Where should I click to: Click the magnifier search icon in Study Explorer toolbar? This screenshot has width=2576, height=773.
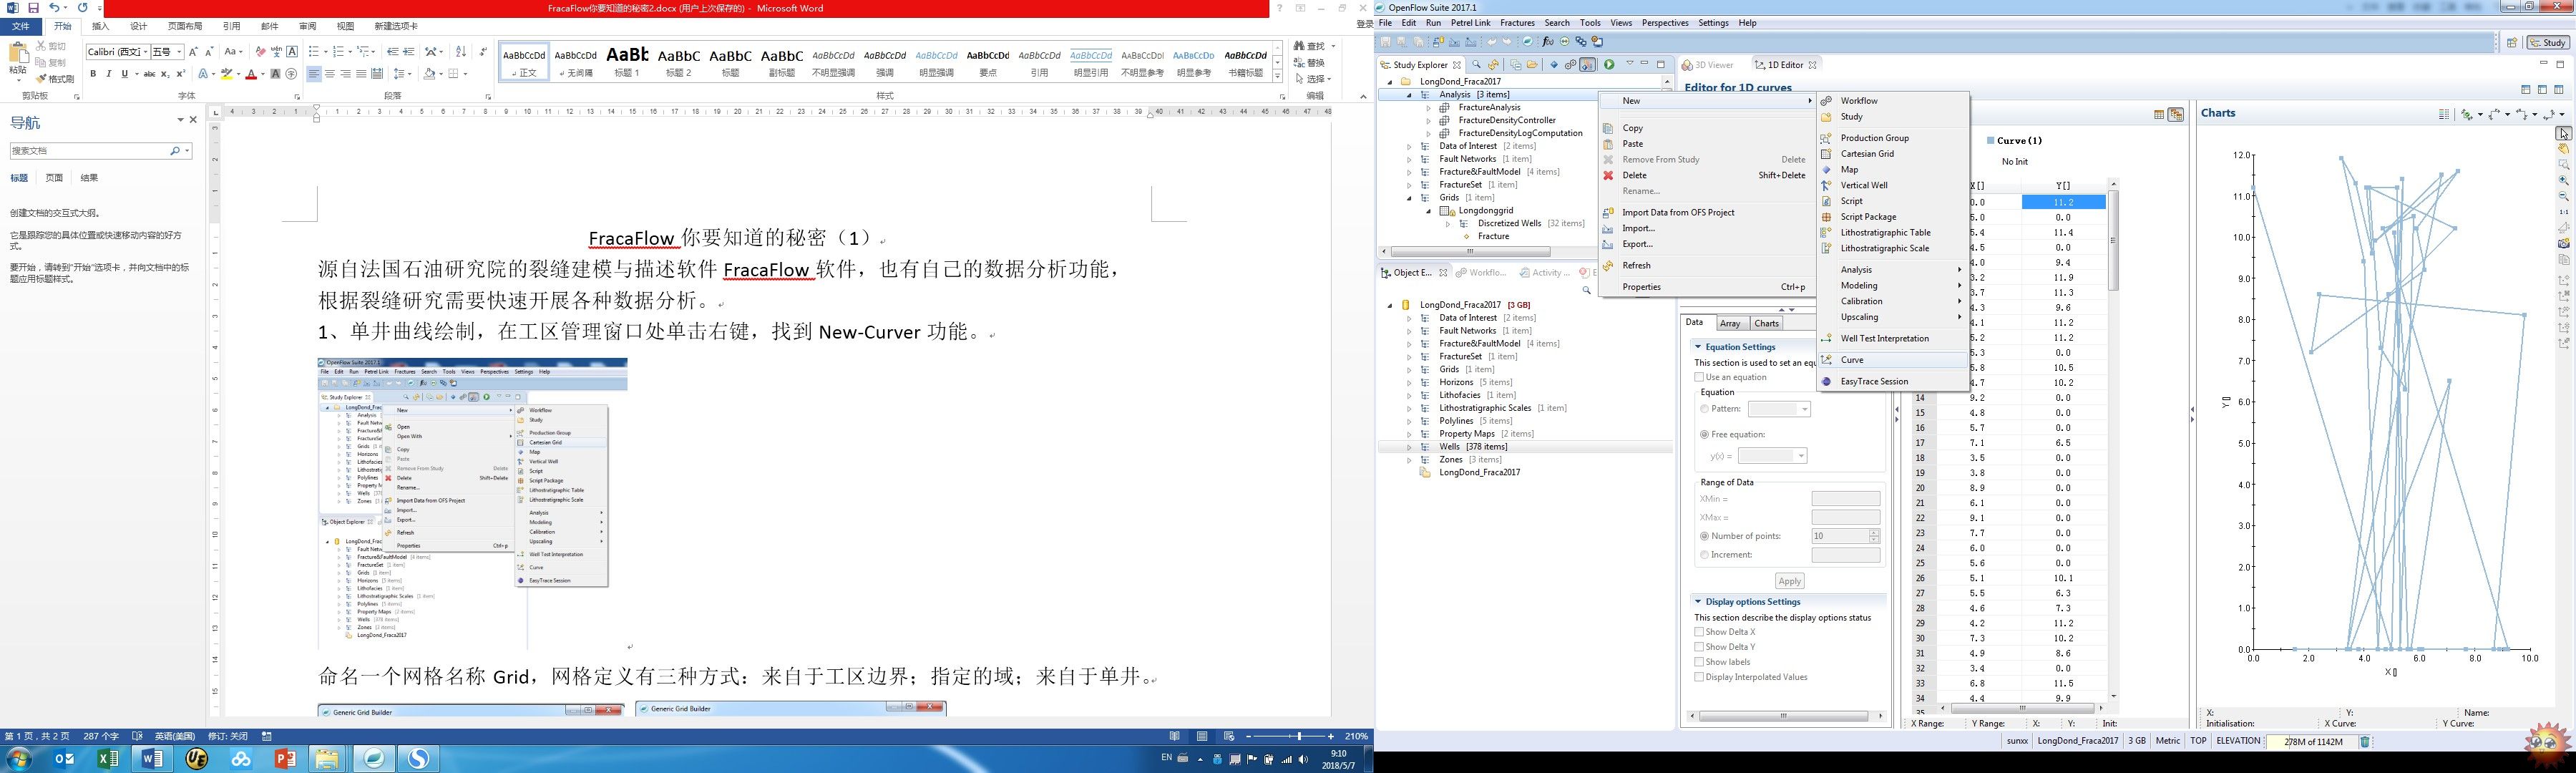(x=1476, y=65)
